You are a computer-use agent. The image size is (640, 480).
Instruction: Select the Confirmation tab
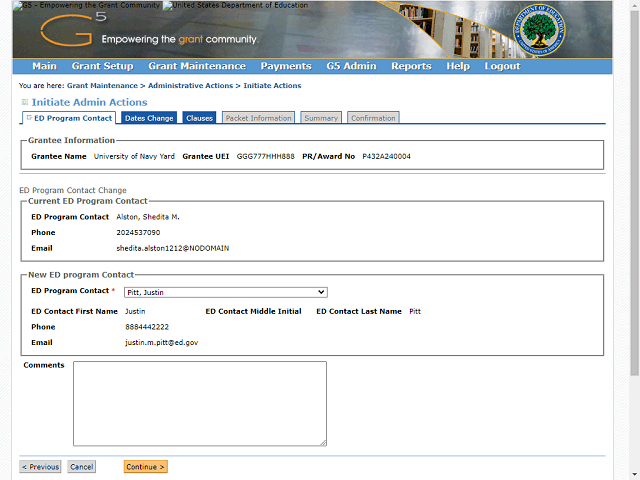pos(373,118)
